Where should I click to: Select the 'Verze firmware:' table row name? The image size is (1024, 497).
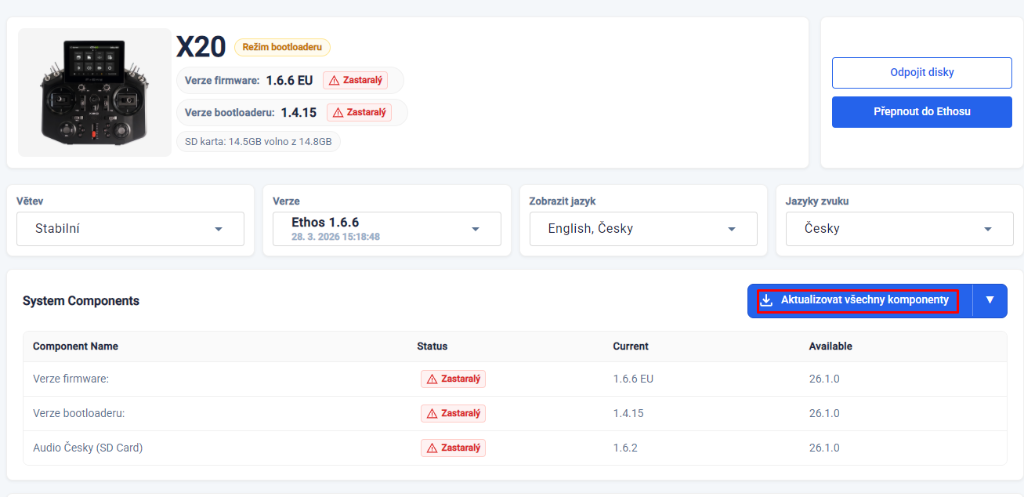71,379
